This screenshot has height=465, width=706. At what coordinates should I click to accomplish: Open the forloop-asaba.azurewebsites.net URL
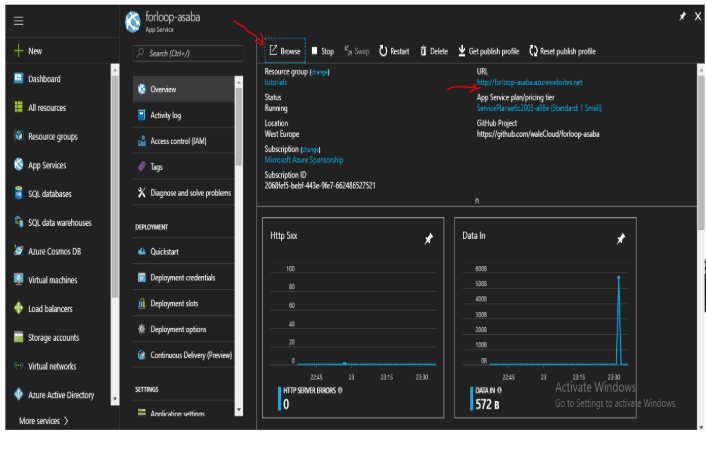pos(530,82)
